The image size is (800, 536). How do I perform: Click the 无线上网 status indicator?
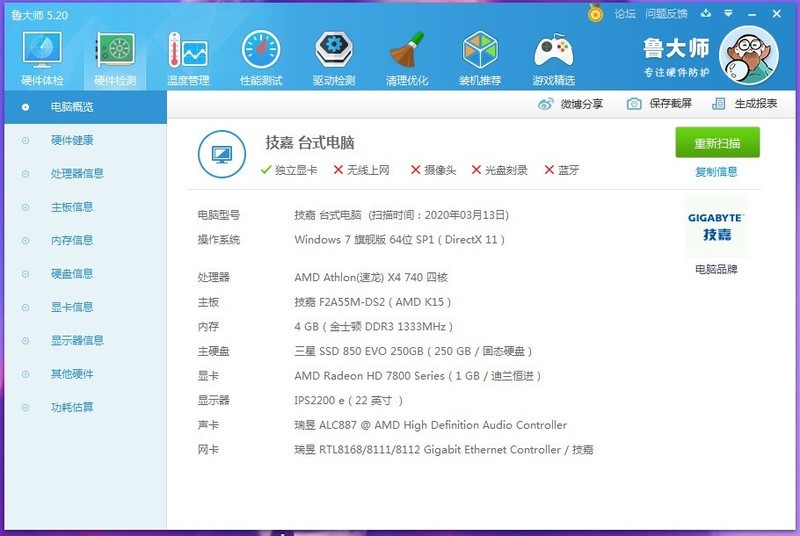tap(362, 170)
